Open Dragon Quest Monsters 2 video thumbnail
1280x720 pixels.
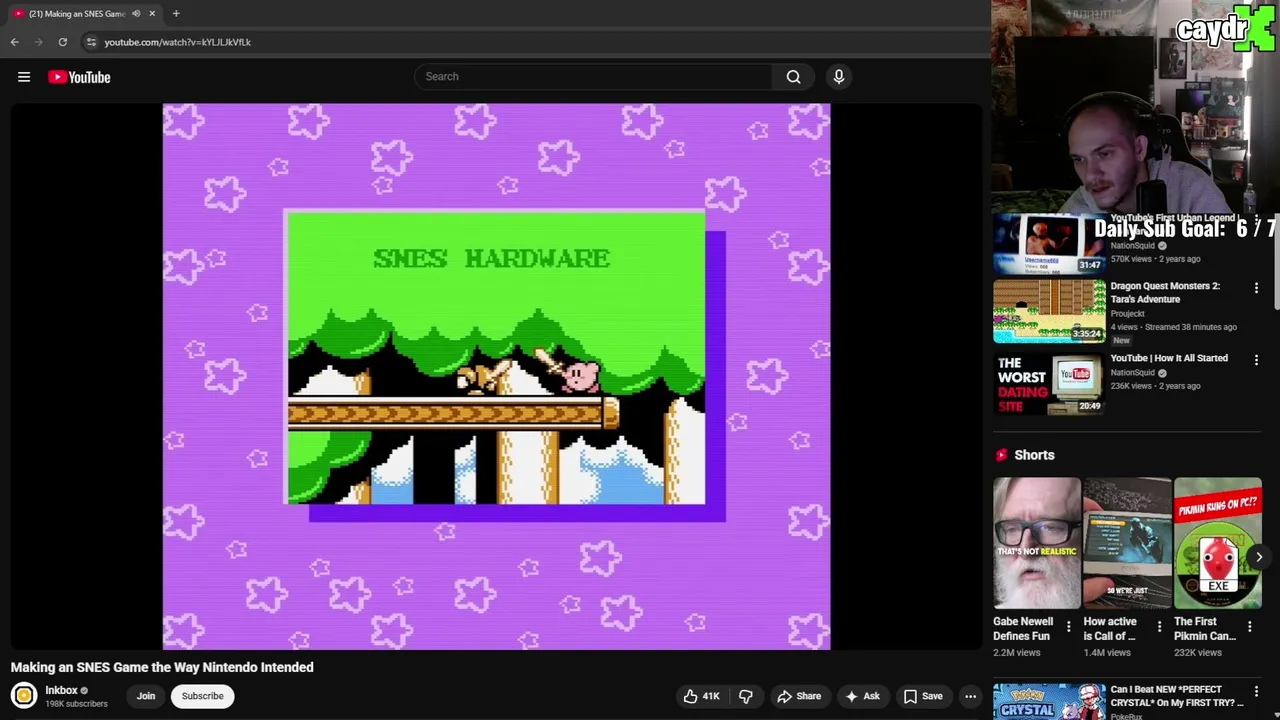[1049, 311]
